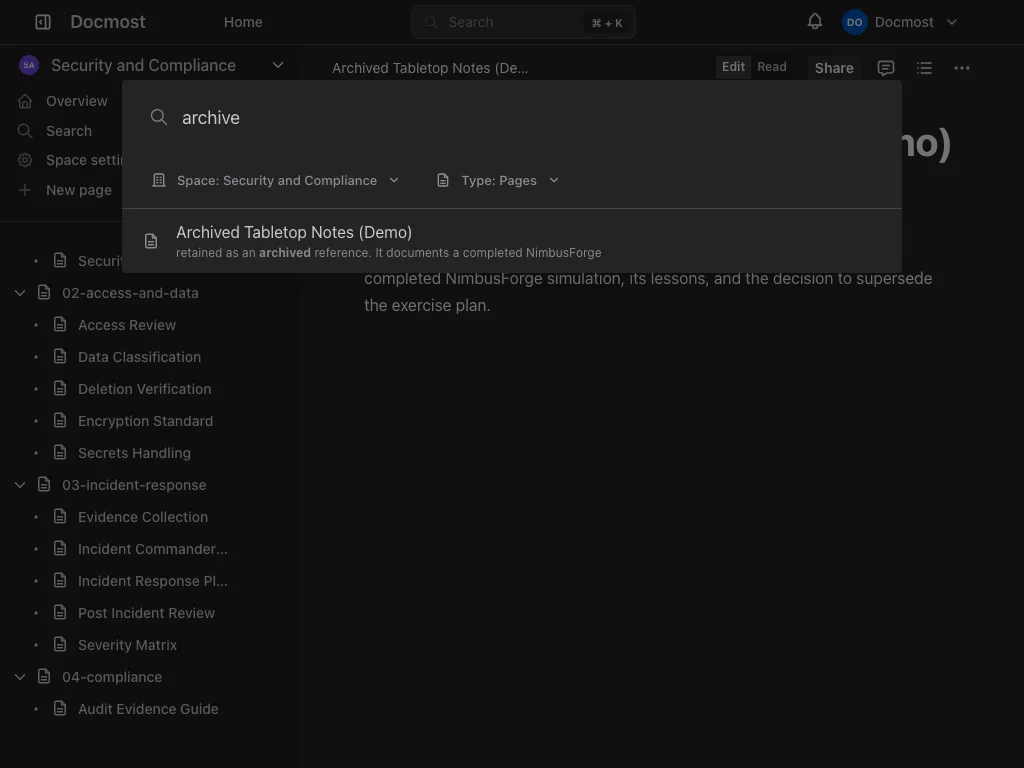
Task: Open Search in the sidebar
Action: coord(69,131)
